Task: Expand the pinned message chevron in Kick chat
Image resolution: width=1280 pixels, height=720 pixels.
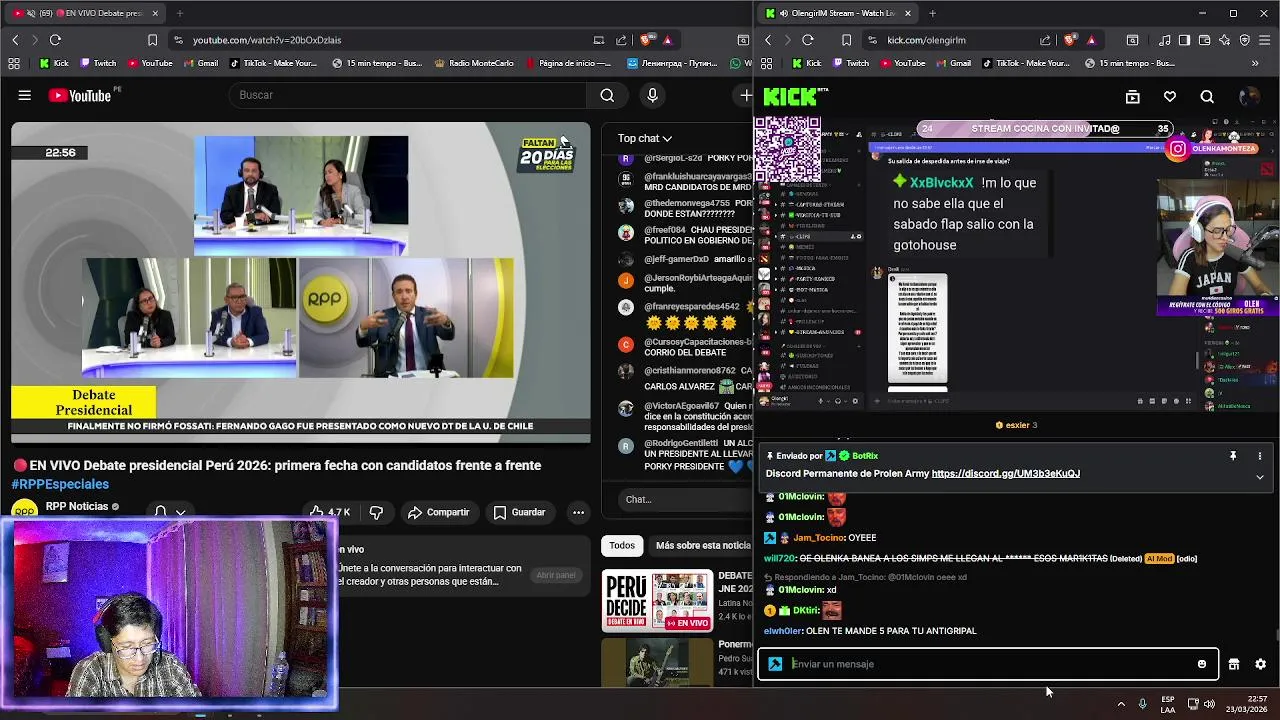Action: (x=1260, y=477)
